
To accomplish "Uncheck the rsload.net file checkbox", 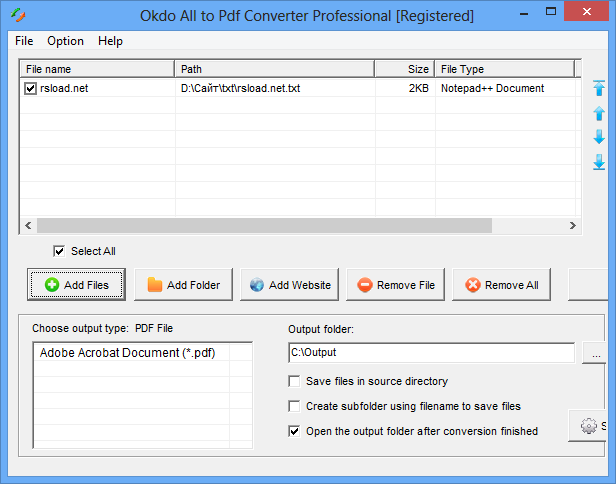I will pos(30,88).
